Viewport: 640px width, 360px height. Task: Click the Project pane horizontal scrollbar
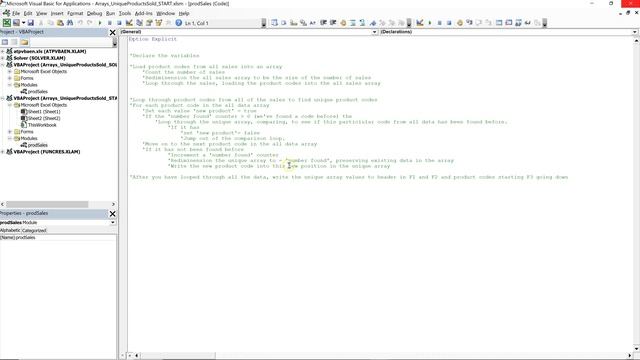click(57, 204)
